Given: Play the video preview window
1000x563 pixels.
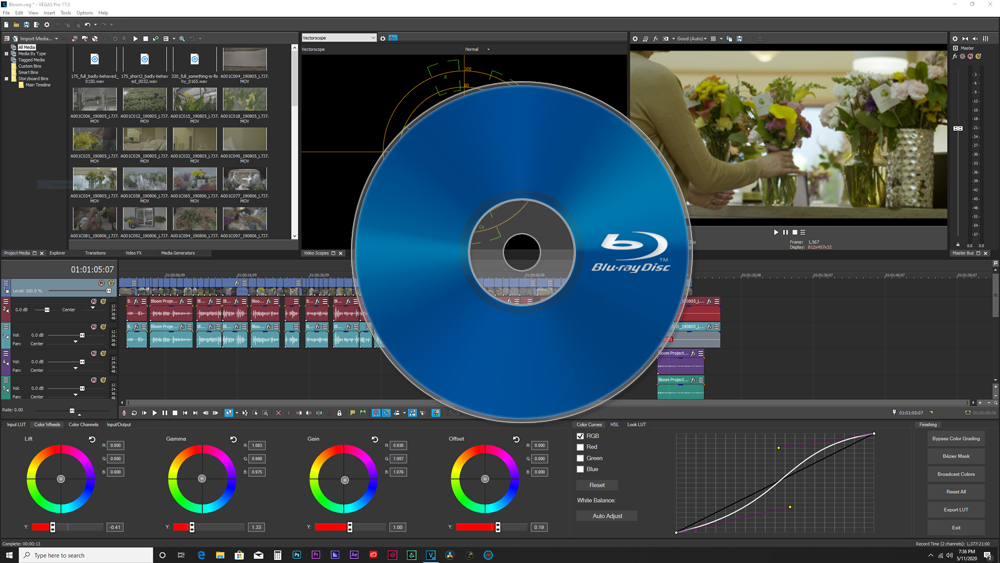Looking at the screenshot, I should tap(776, 232).
